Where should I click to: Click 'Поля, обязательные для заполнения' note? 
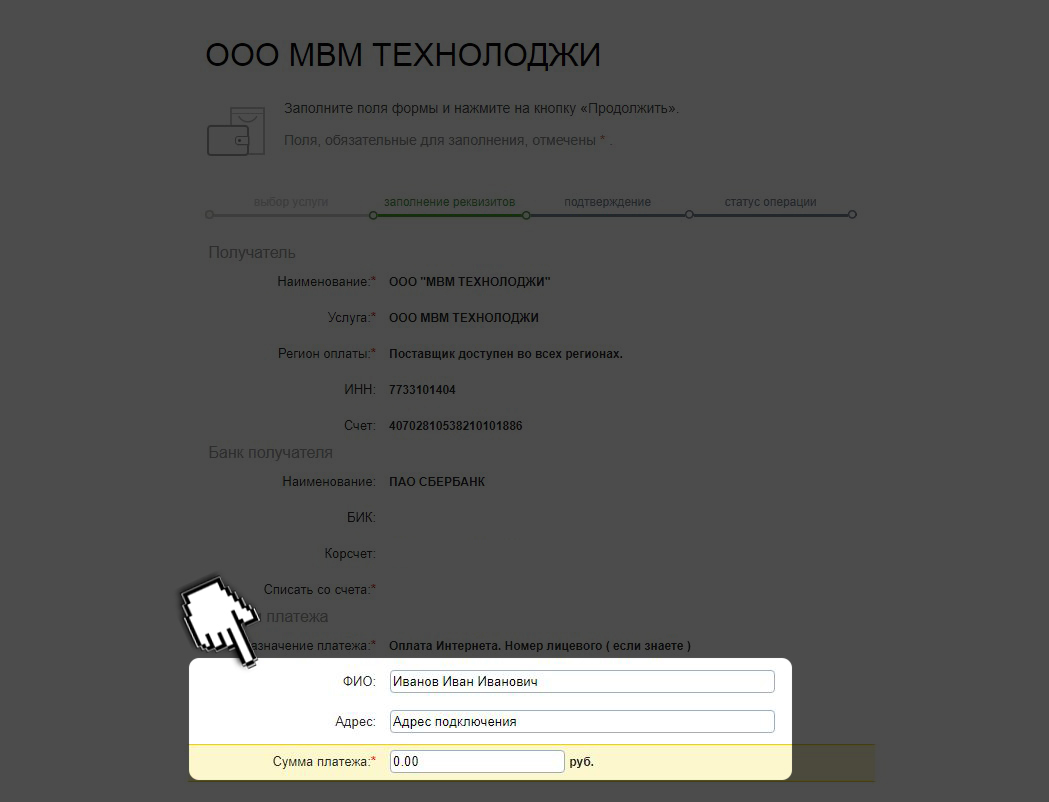448,140
